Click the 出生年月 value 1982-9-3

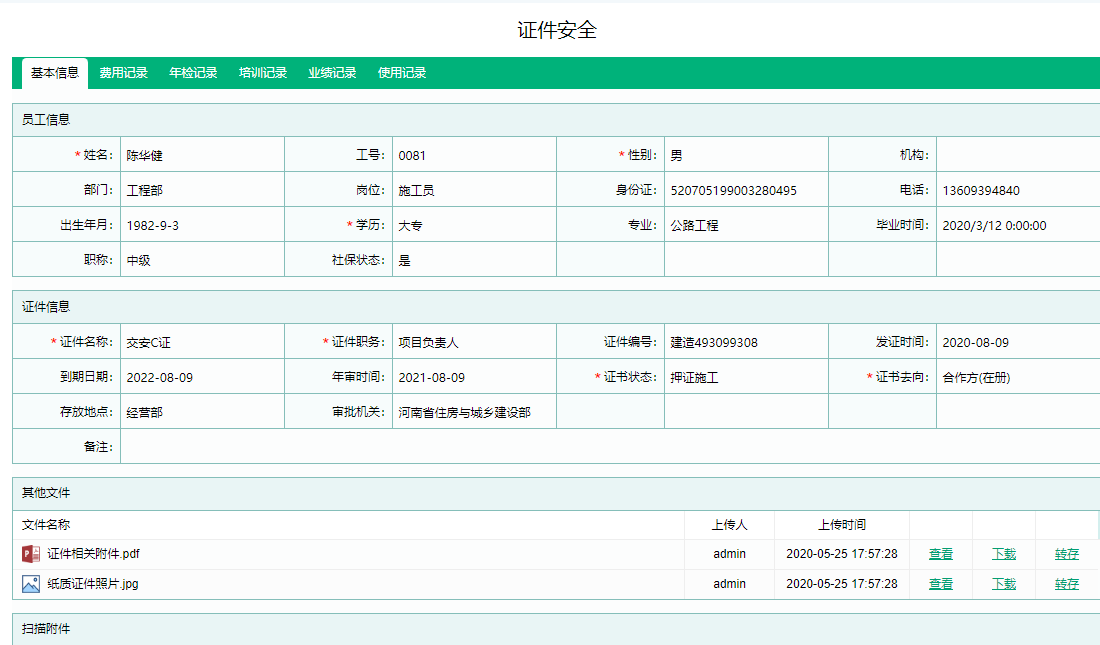tap(152, 225)
